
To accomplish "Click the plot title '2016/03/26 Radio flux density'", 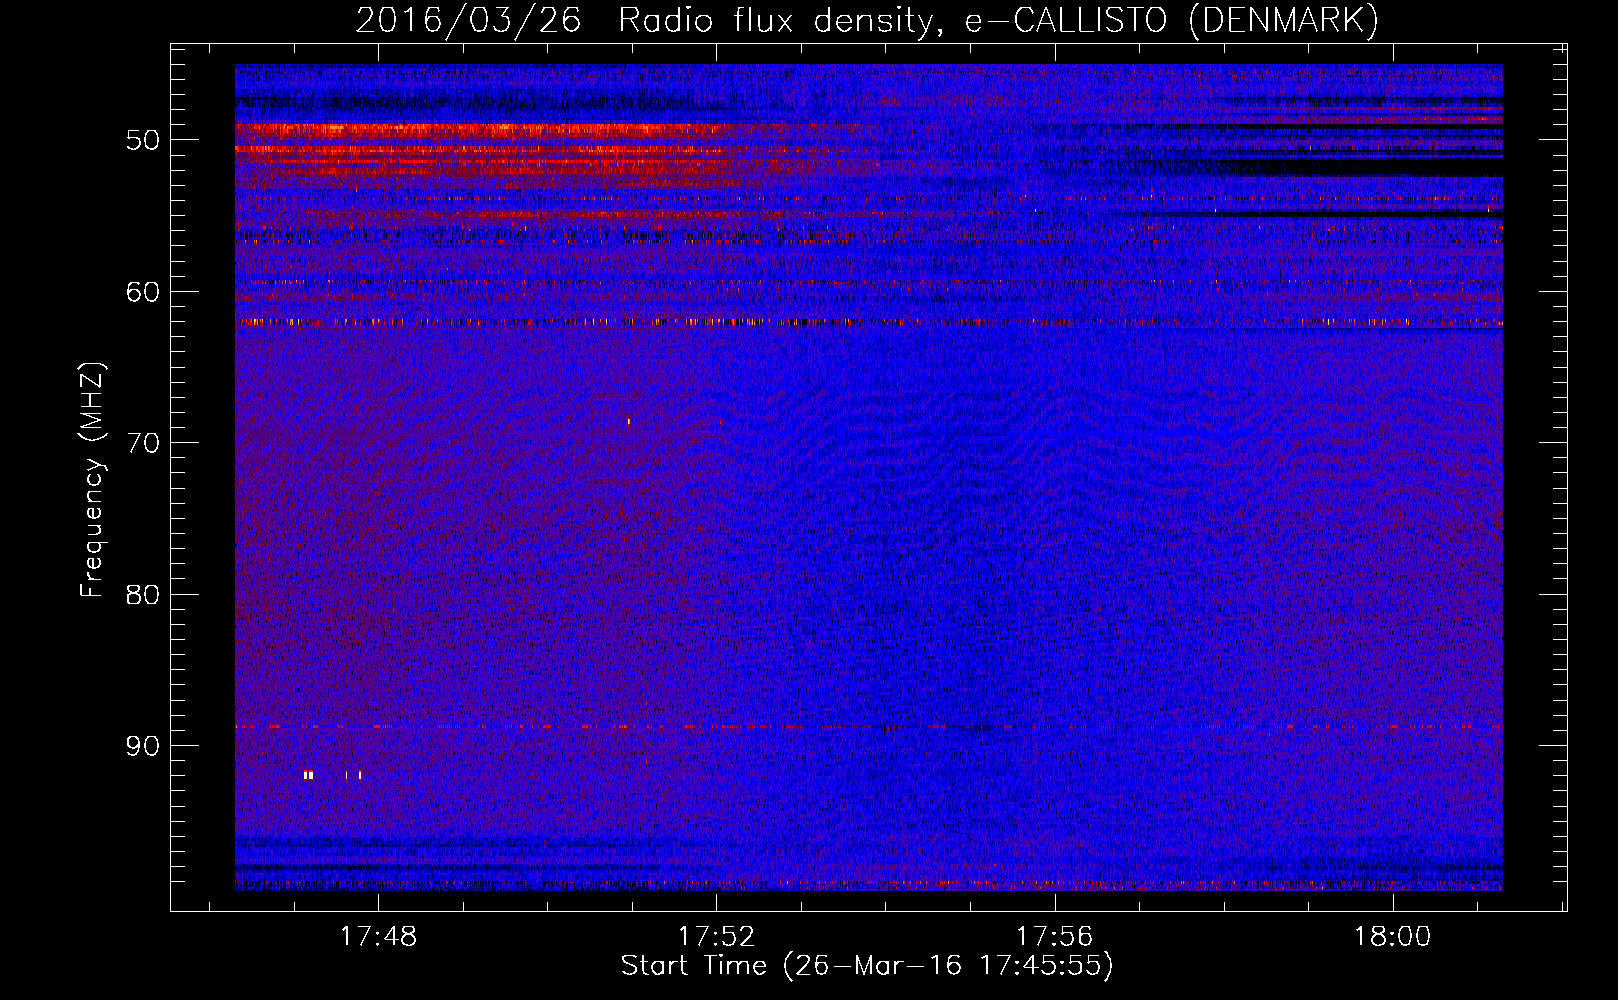I will (643, 20).
